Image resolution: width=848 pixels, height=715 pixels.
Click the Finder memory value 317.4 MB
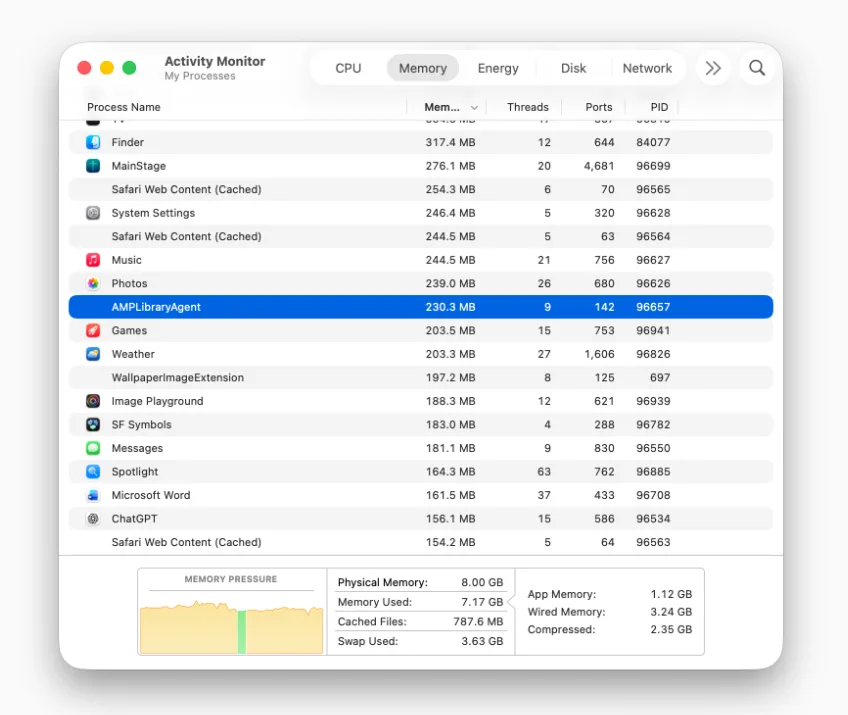[x=450, y=142]
